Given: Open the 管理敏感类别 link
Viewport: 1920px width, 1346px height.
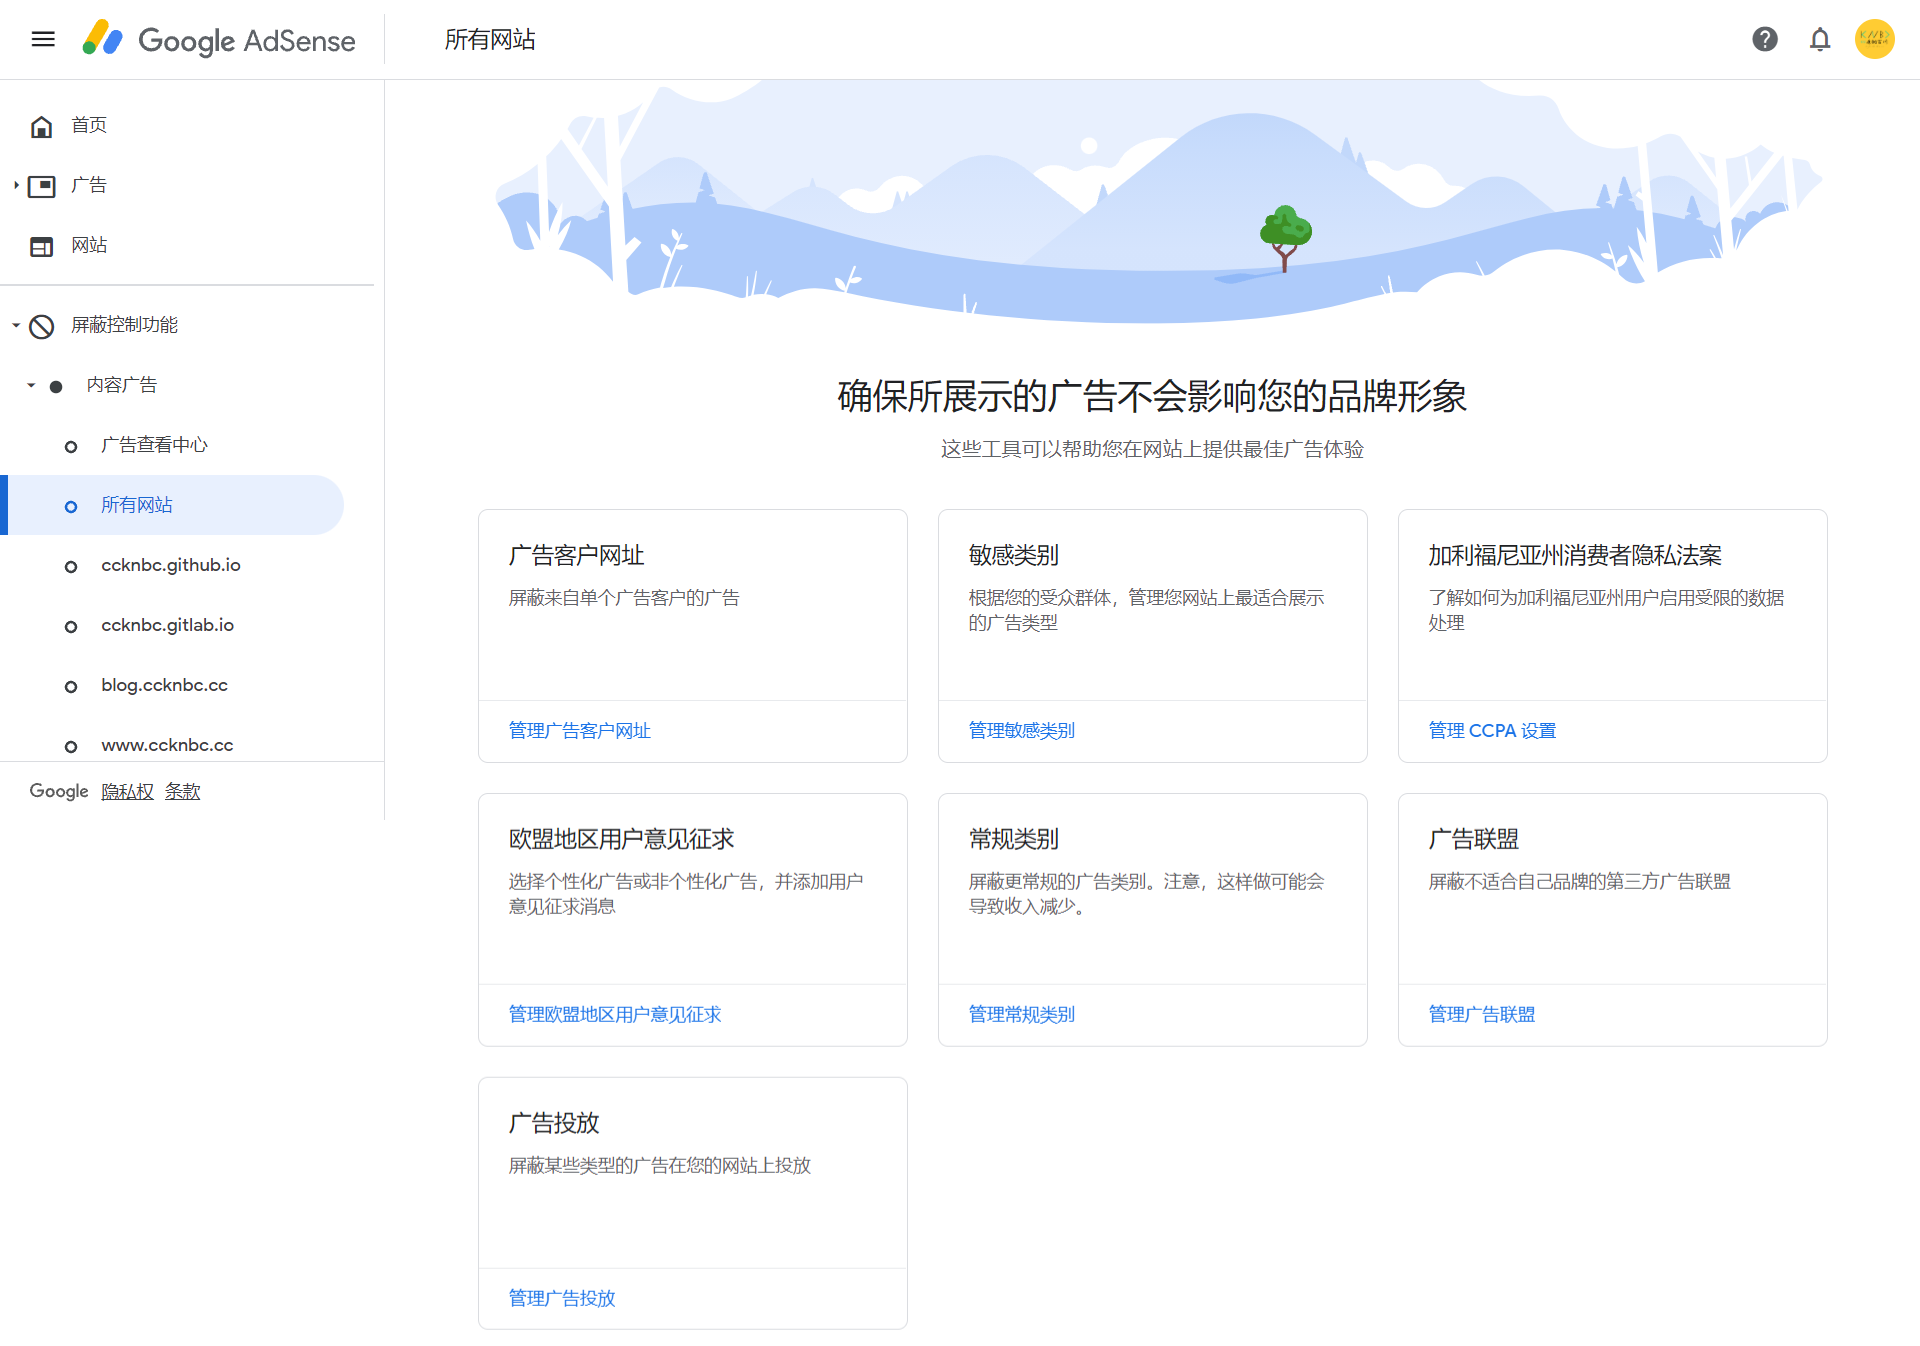Looking at the screenshot, I should [1020, 731].
